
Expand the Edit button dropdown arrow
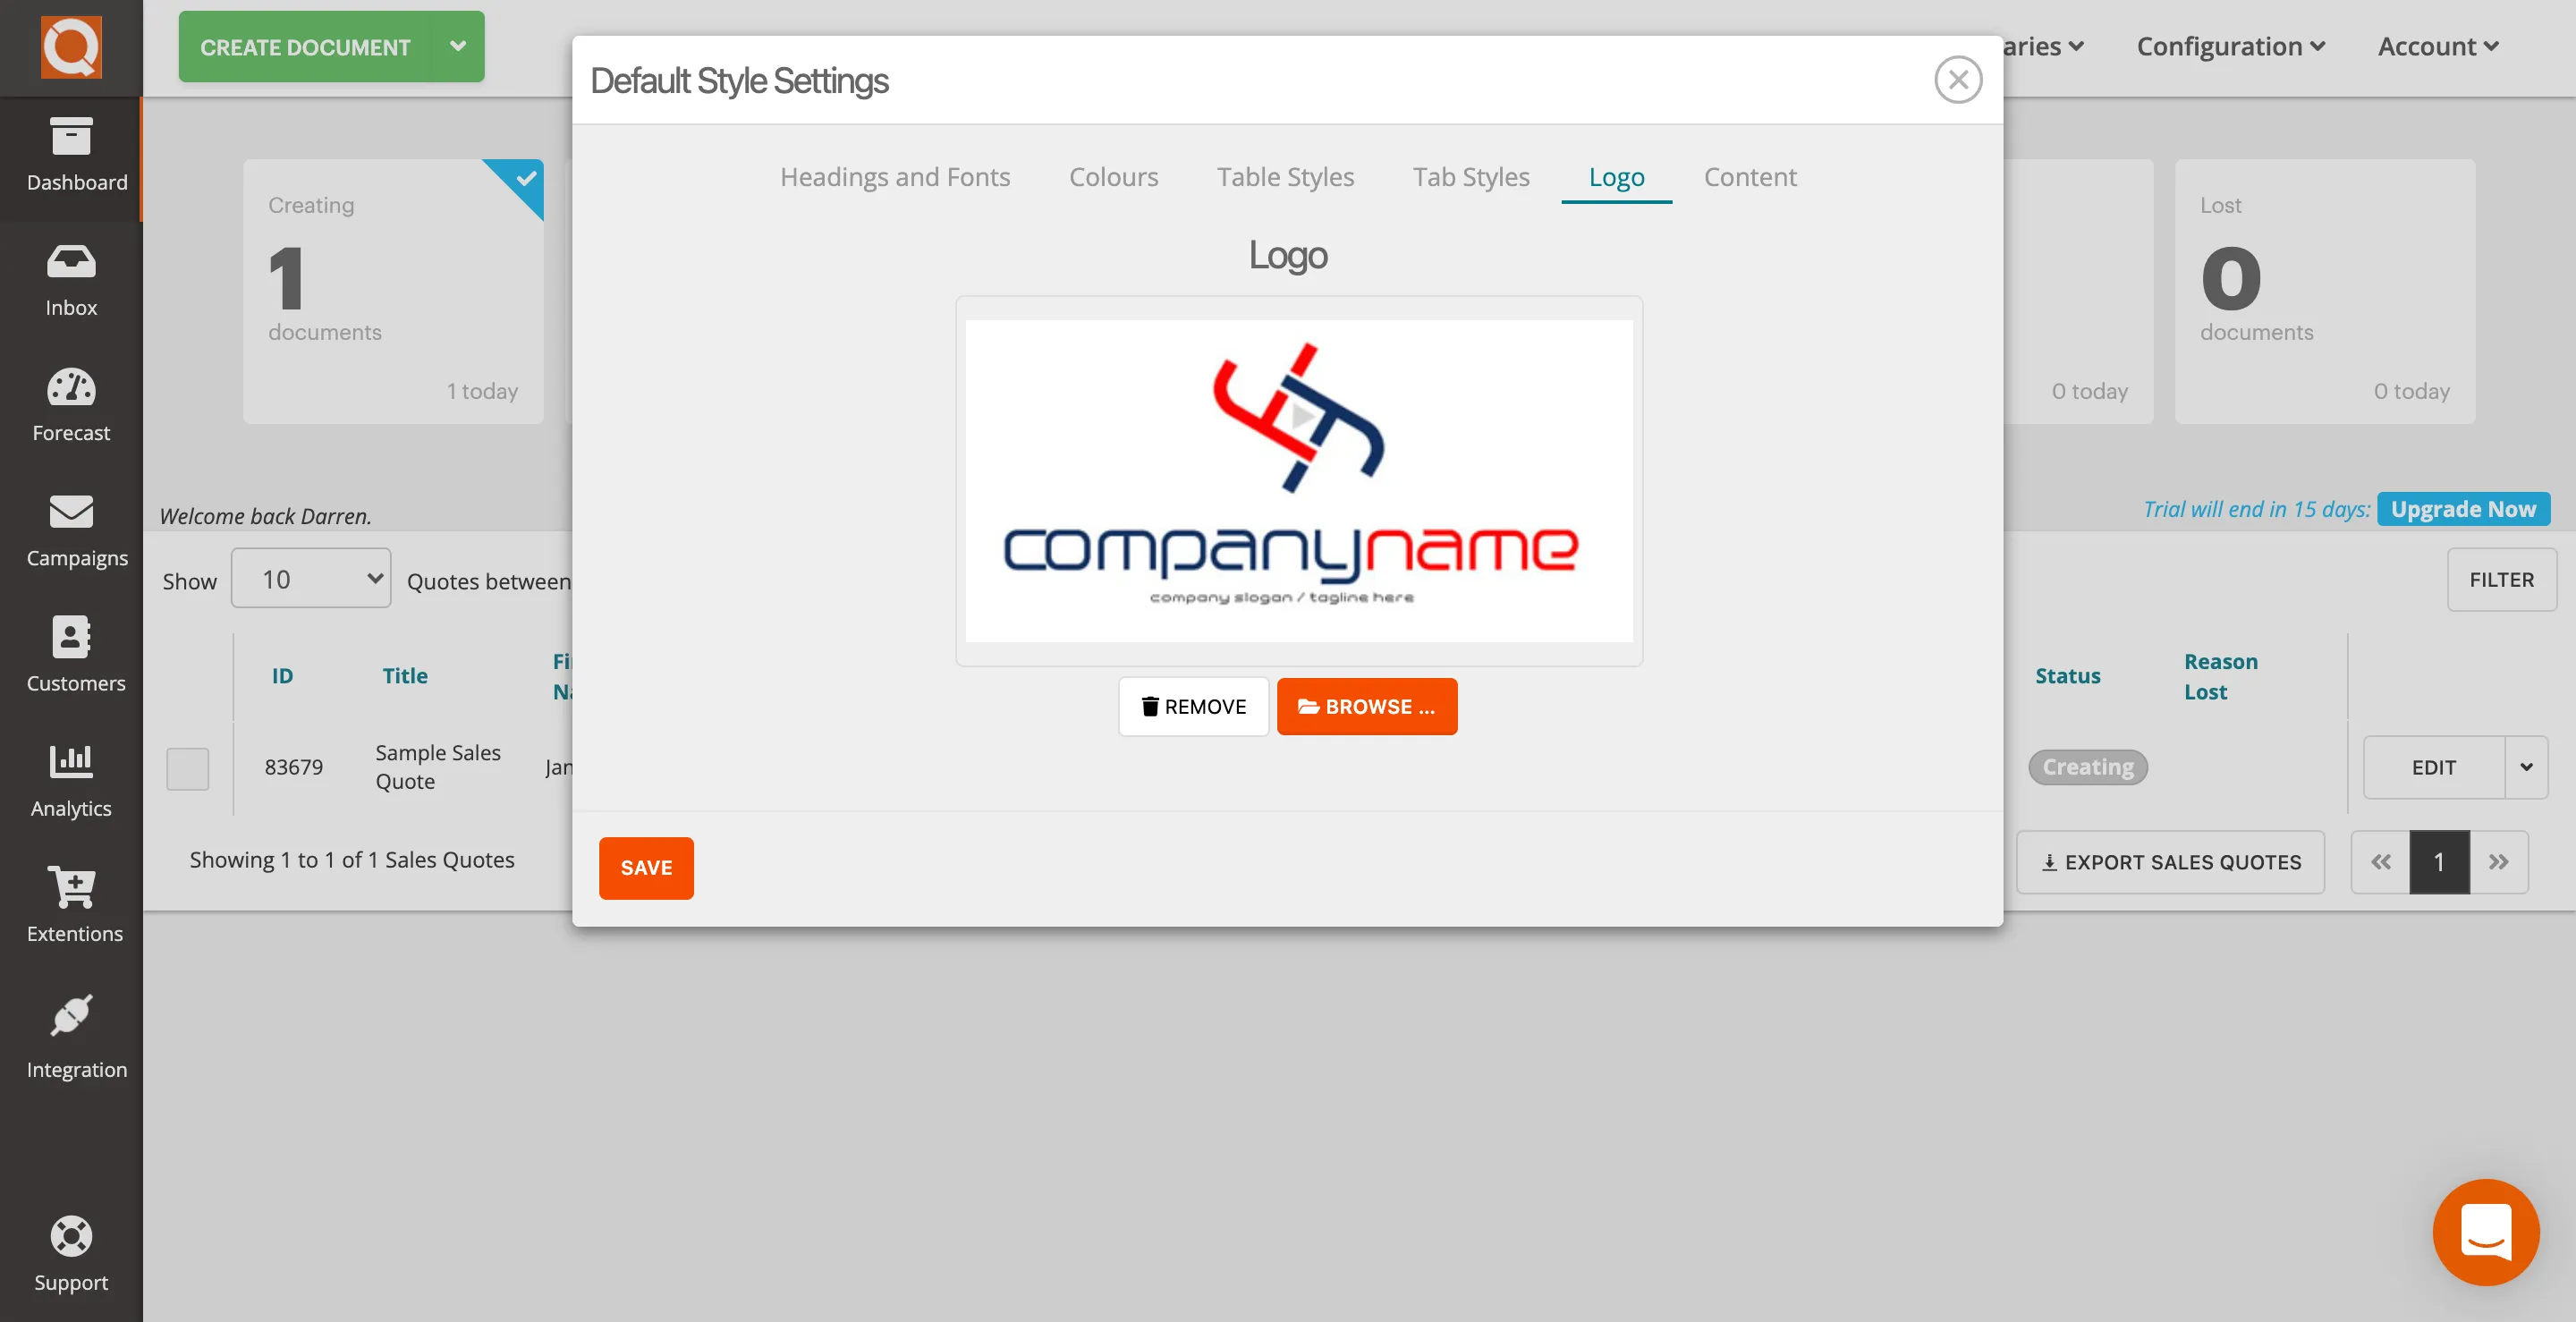coord(2526,767)
